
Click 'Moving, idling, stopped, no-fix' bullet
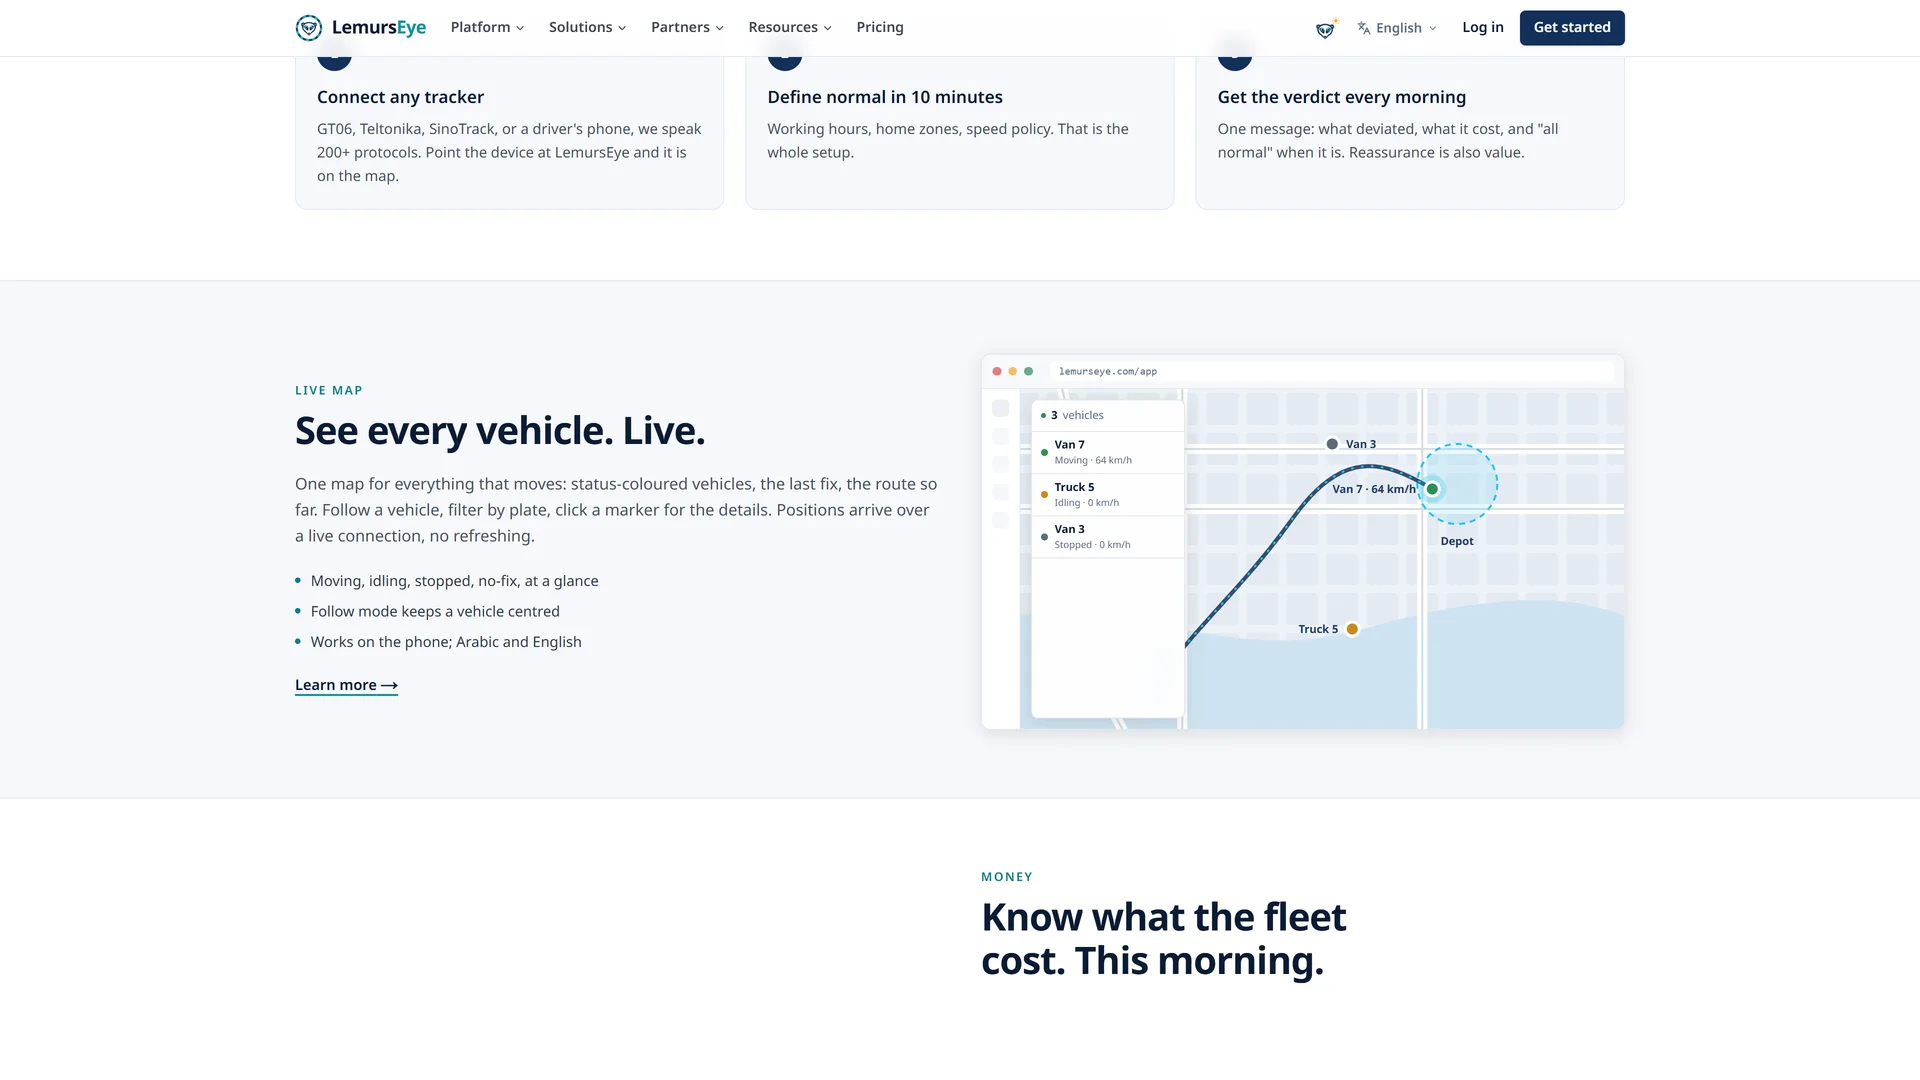[x=454, y=581]
